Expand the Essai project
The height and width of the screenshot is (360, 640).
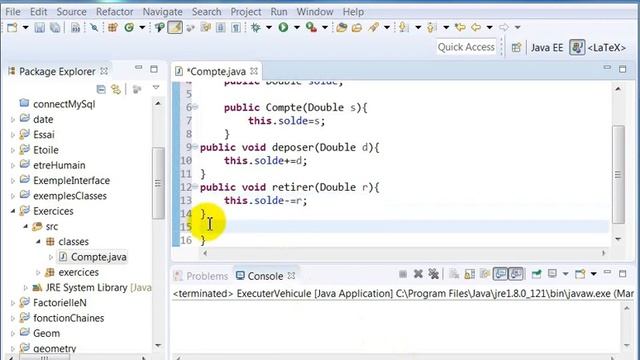(13, 135)
